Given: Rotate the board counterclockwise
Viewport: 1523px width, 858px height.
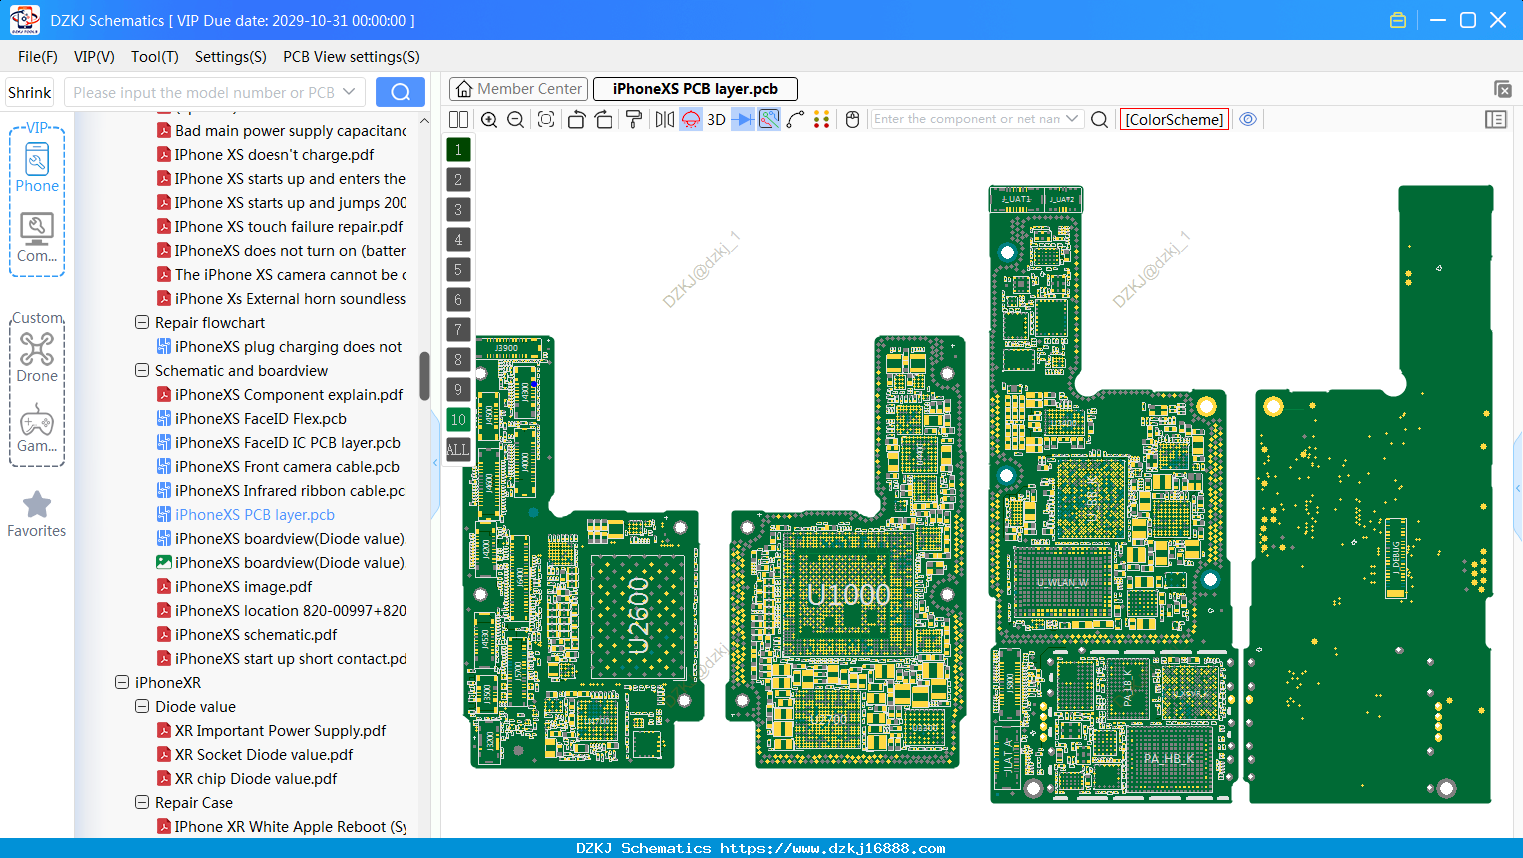Looking at the screenshot, I should [x=576, y=119].
